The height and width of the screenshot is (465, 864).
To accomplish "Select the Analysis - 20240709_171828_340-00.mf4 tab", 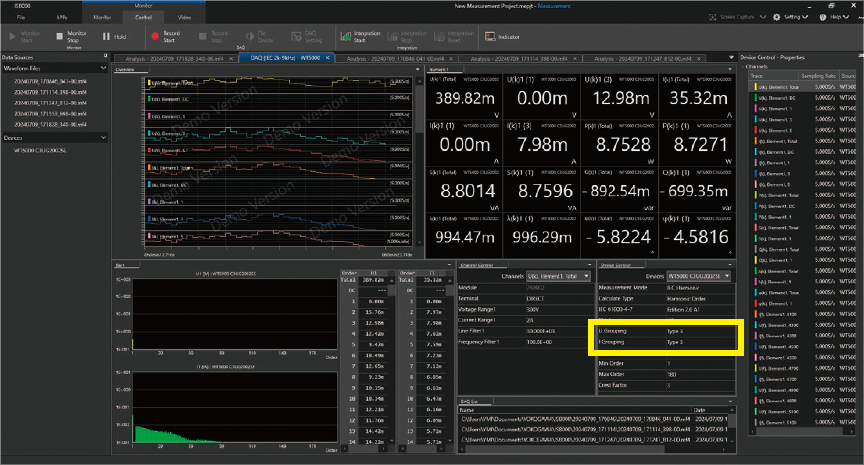I will (x=176, y=60).
